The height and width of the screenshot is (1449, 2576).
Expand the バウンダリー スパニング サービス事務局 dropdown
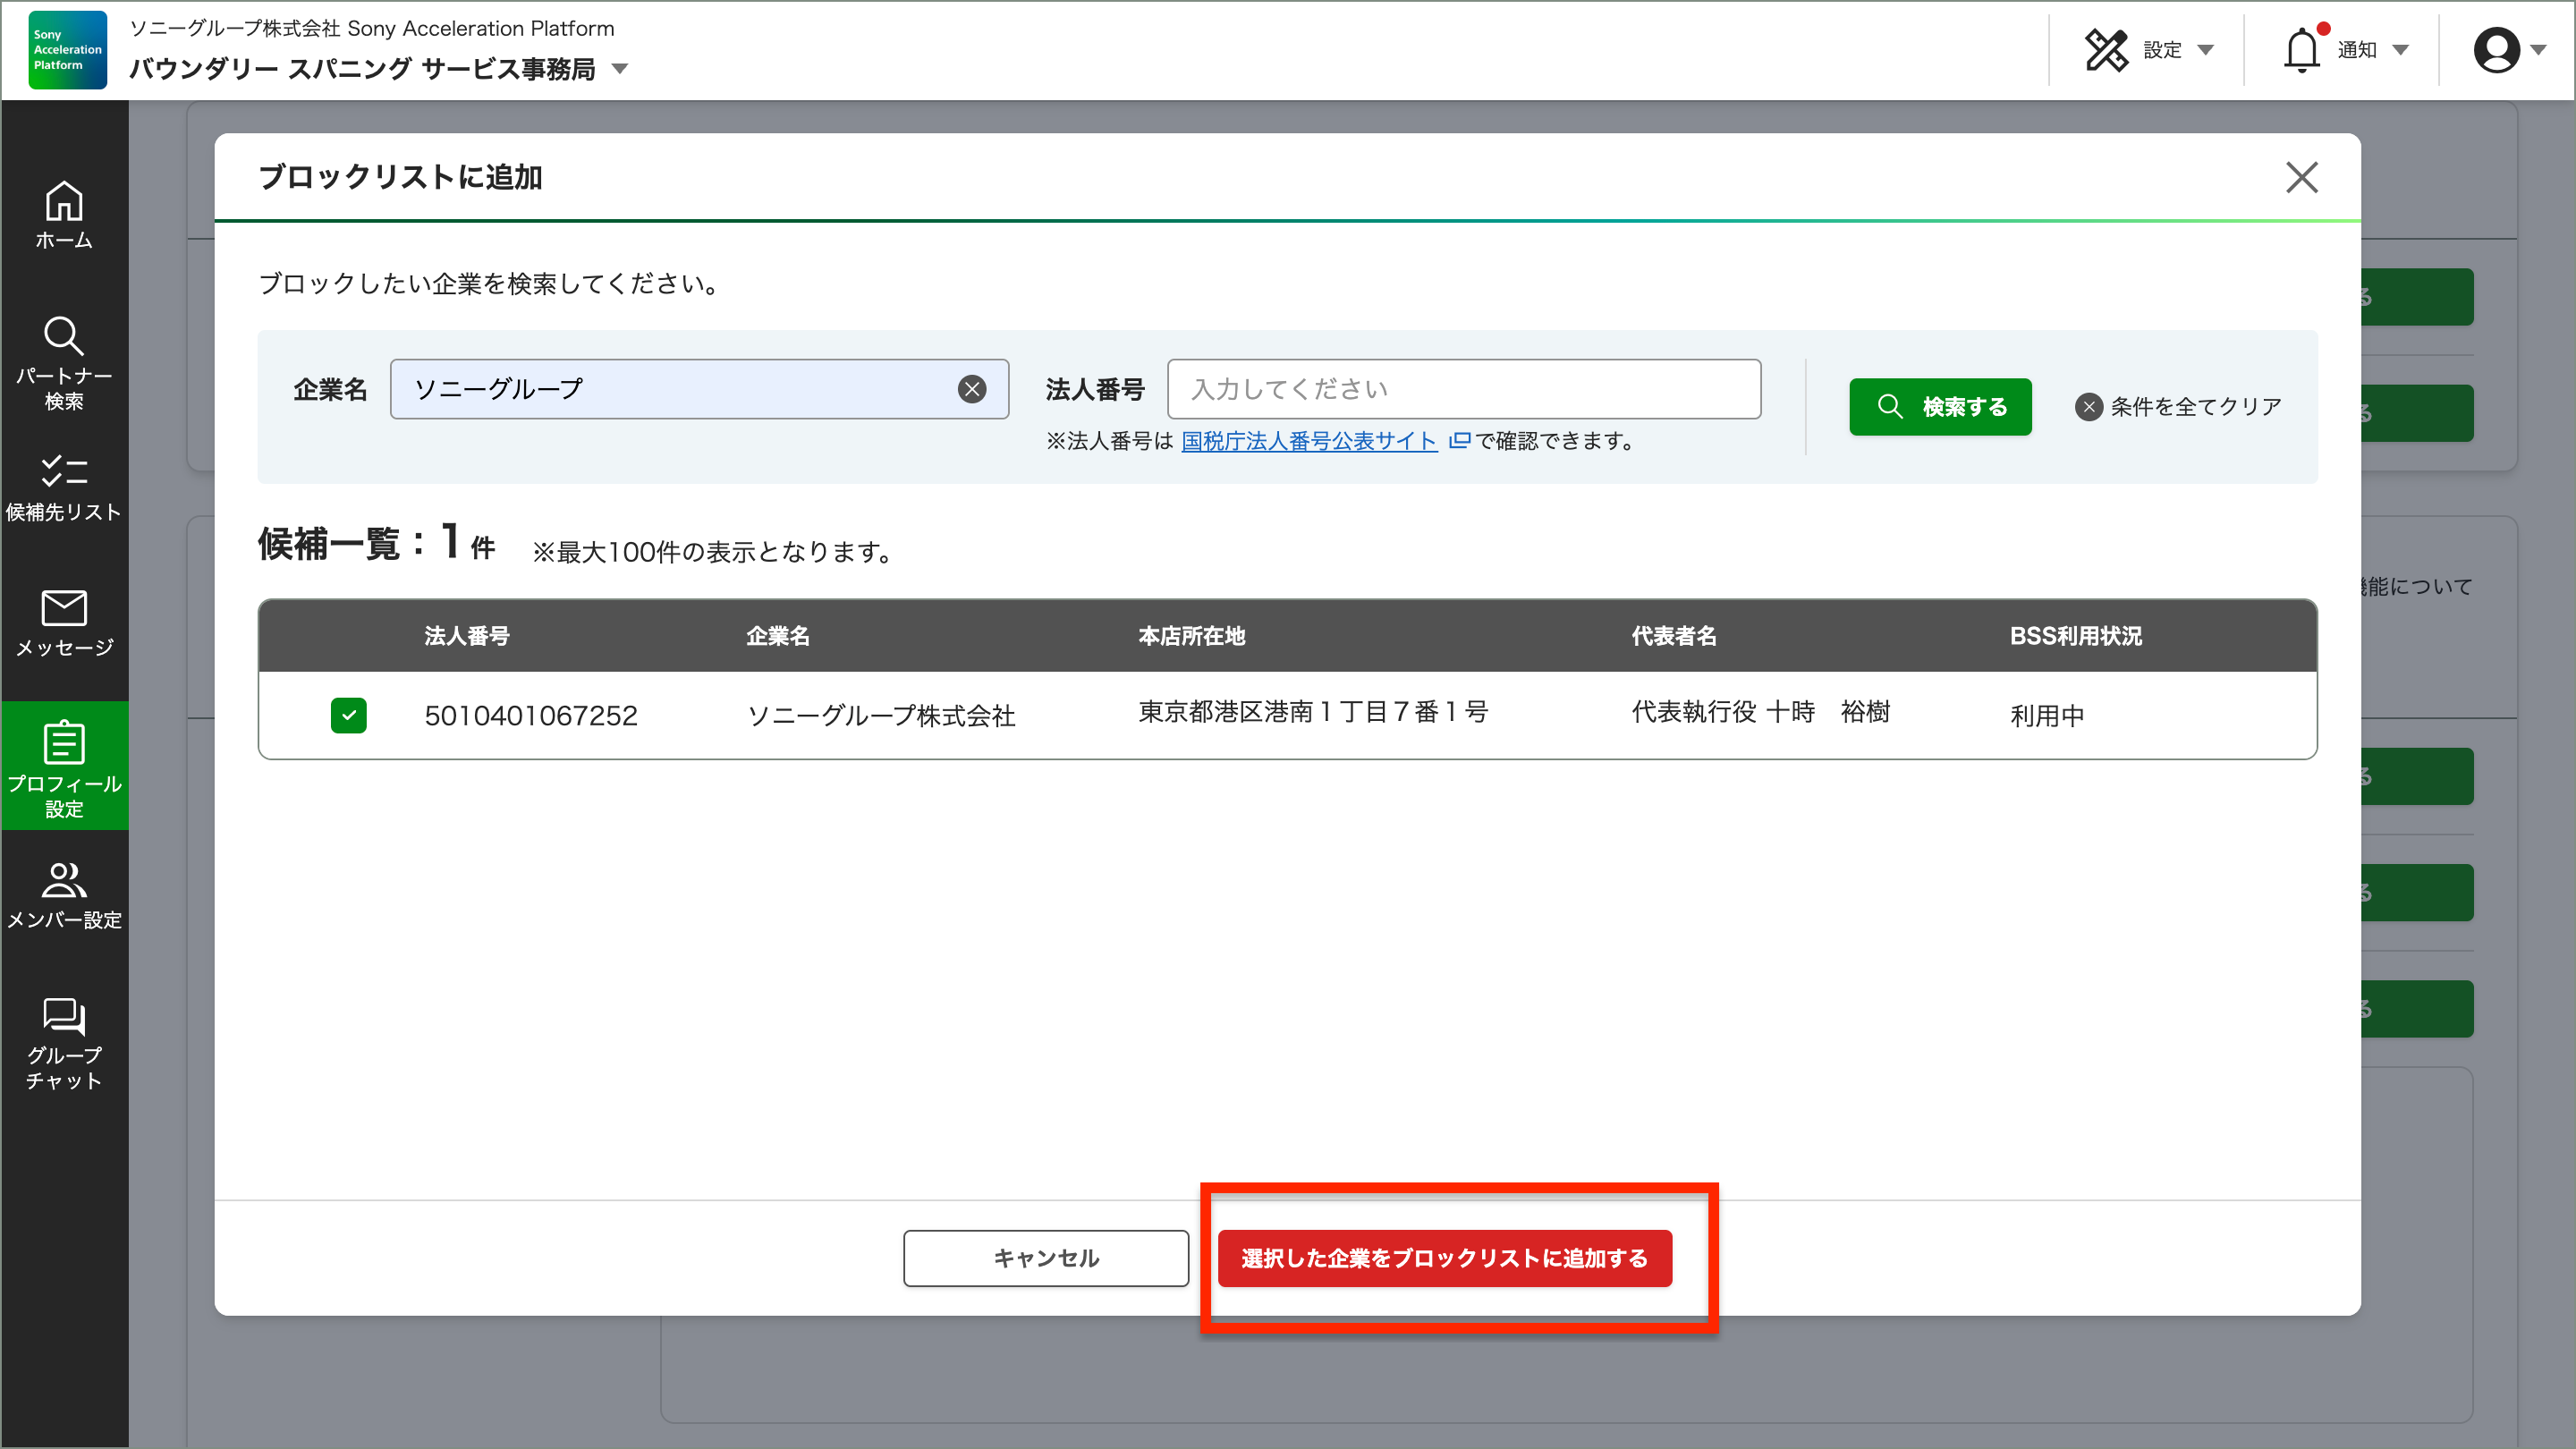click(x=621, y=70)
